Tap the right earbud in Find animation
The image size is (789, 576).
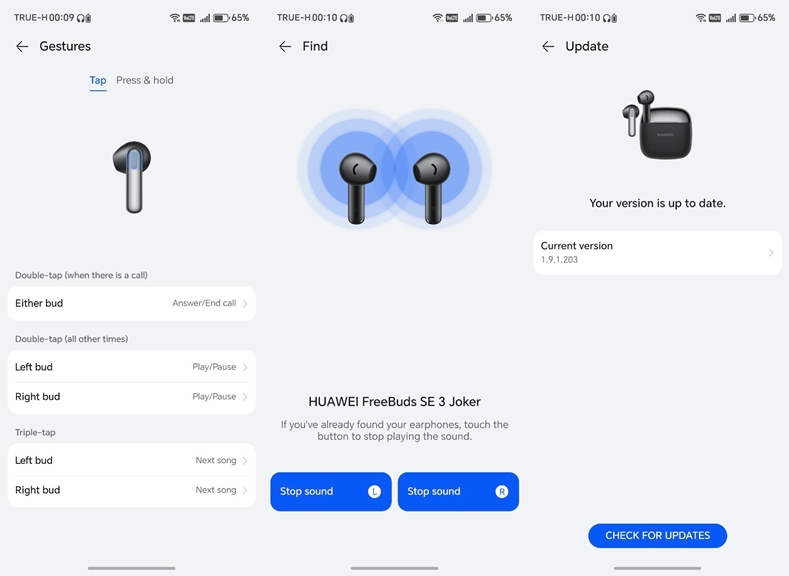(x=432, y=188)
